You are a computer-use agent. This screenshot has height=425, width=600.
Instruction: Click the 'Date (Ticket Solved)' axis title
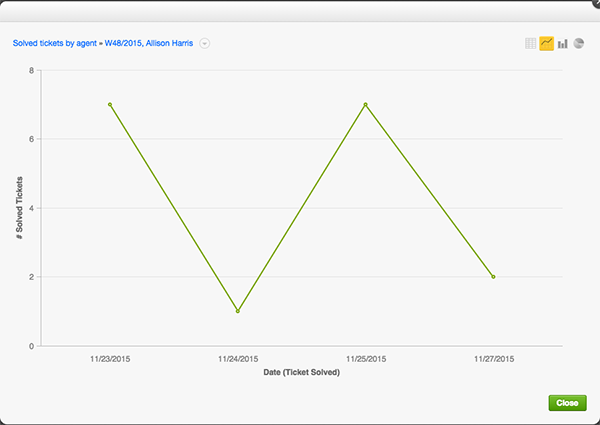(x=301, y=372)
